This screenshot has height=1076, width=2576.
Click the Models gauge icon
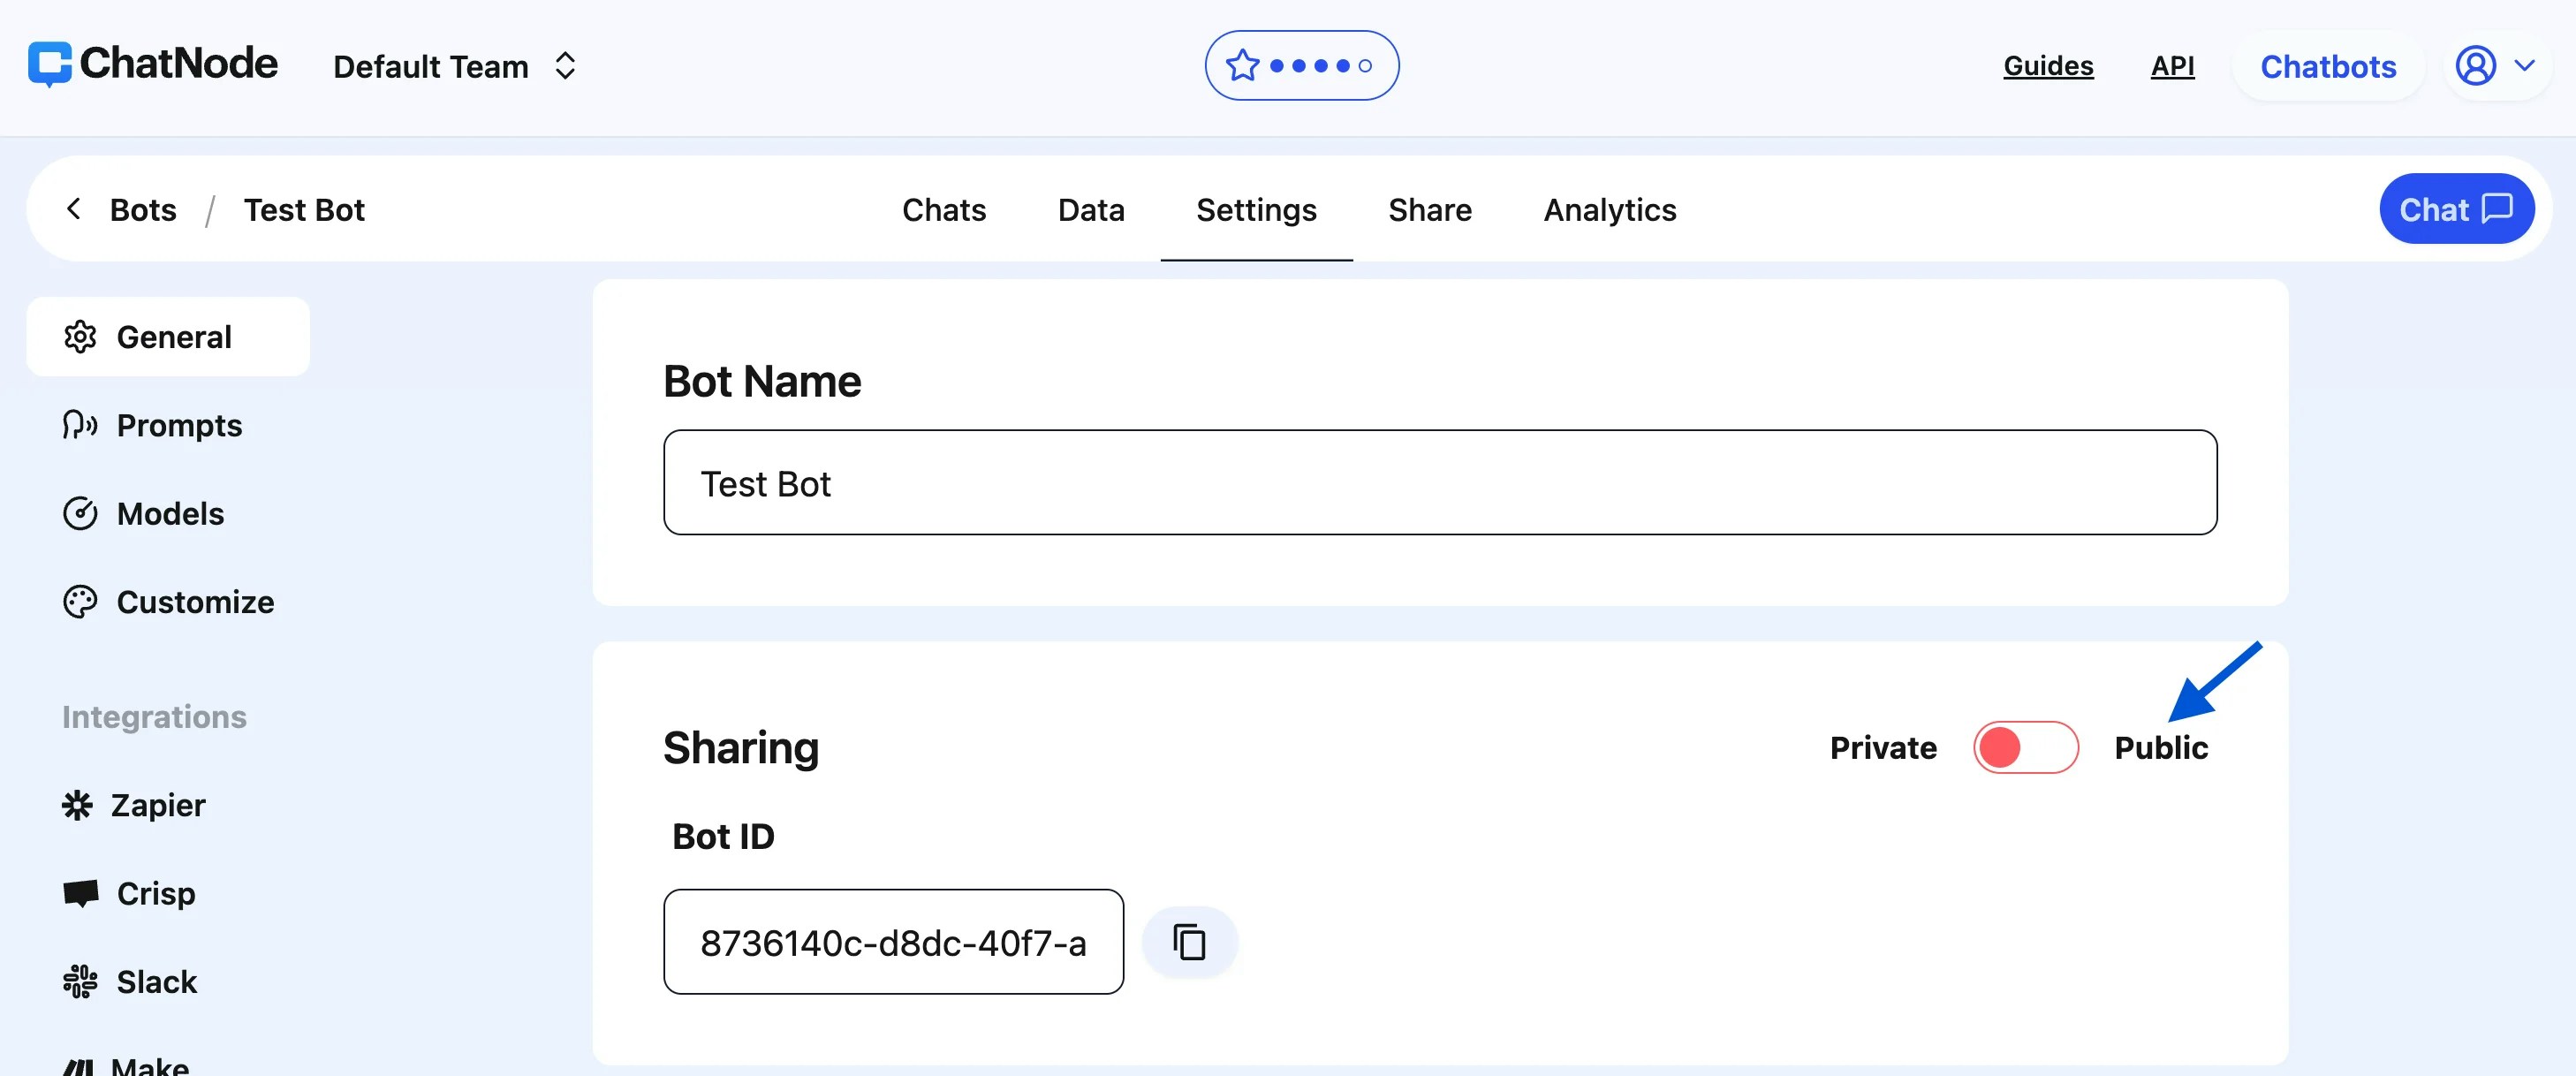pos(79,513)
